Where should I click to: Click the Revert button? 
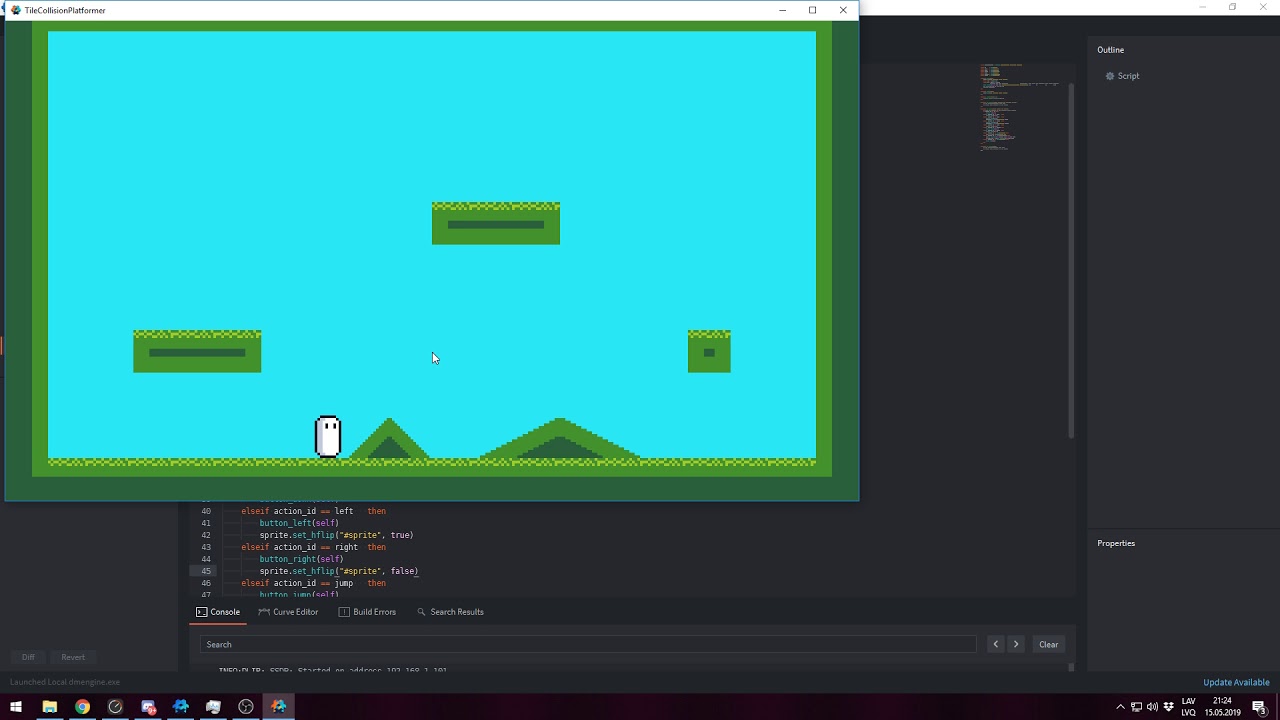pos(73,657)
